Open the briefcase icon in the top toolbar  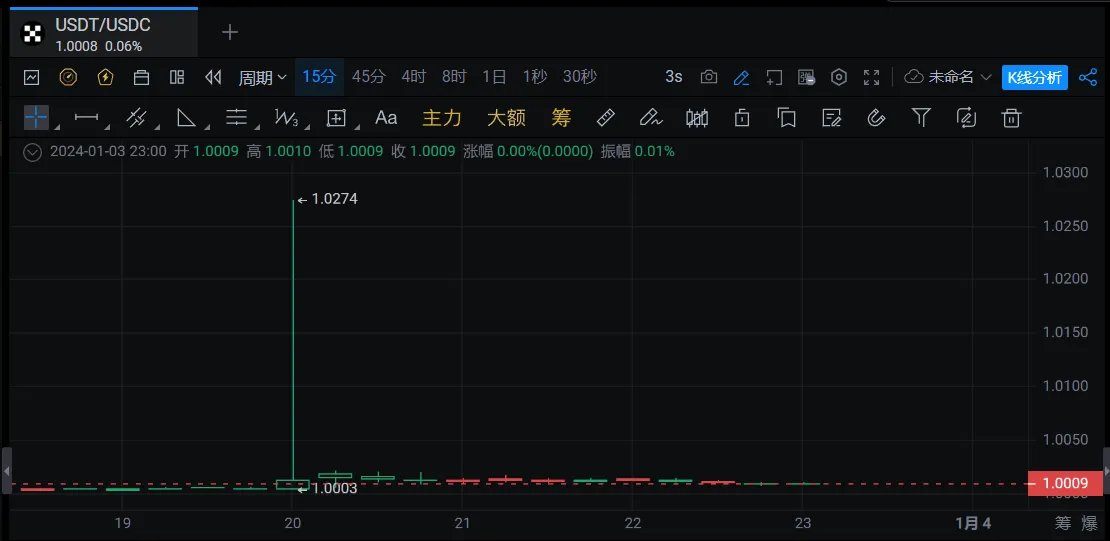pos(142,77)
